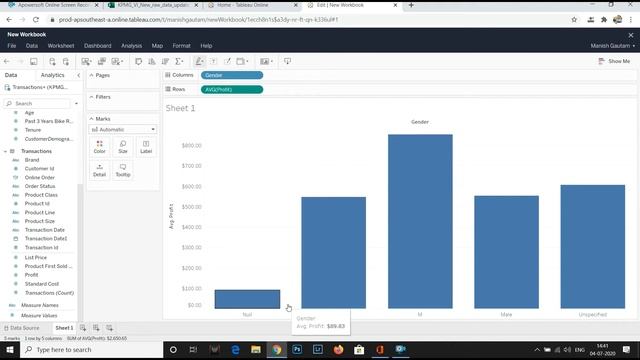
Task: Click the Label card in Marks
Action: pos(146,147)
